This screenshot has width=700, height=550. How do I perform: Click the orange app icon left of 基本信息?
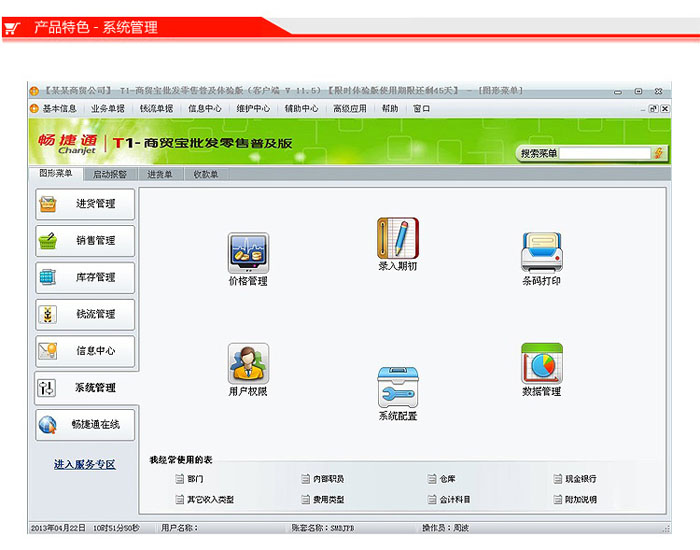click(34, 108)
